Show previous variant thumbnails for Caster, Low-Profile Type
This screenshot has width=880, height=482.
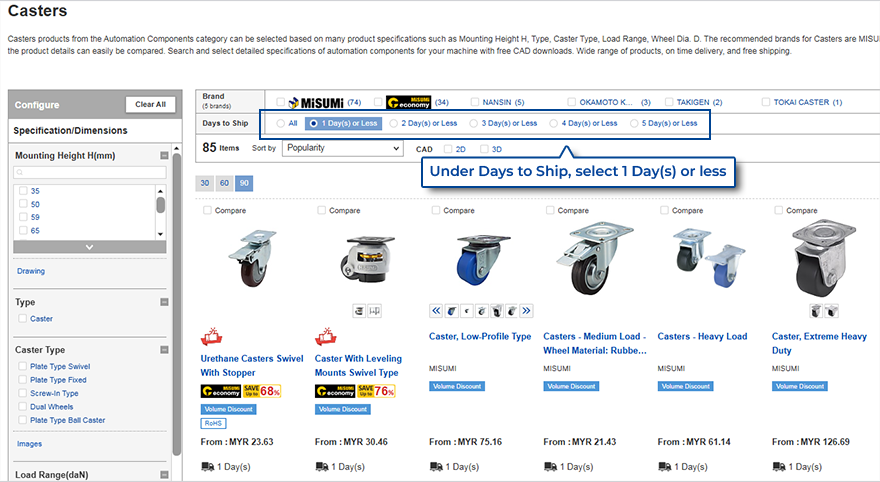point(436,310)
